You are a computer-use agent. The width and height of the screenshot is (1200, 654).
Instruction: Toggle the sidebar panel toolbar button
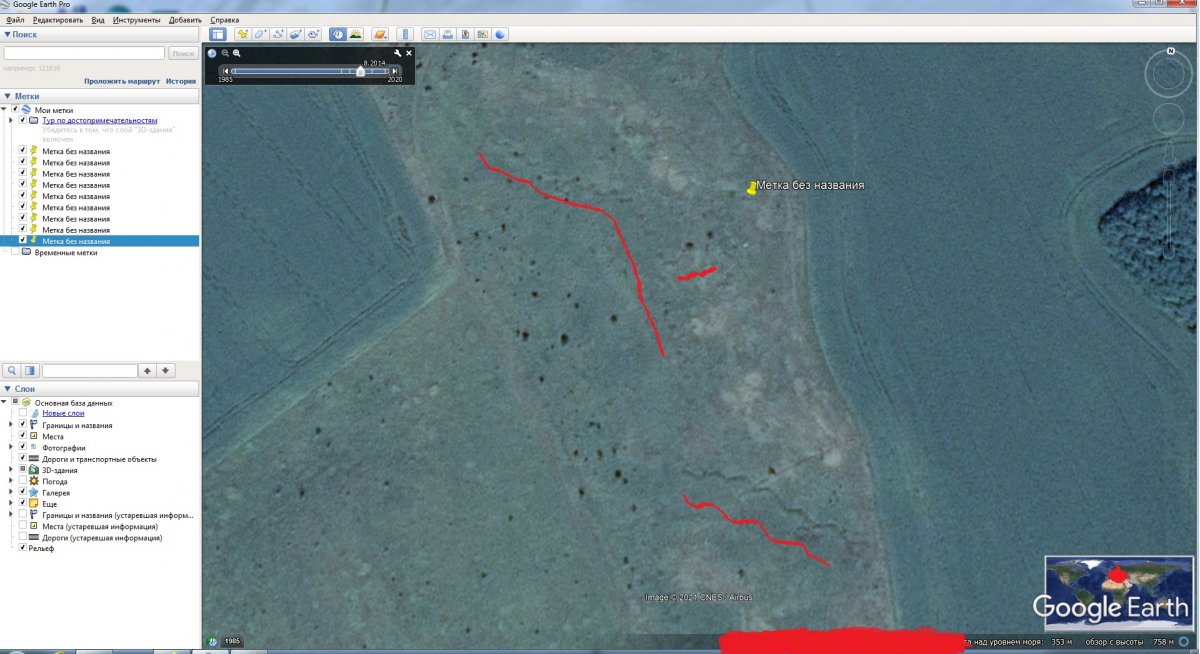point(218,34)
